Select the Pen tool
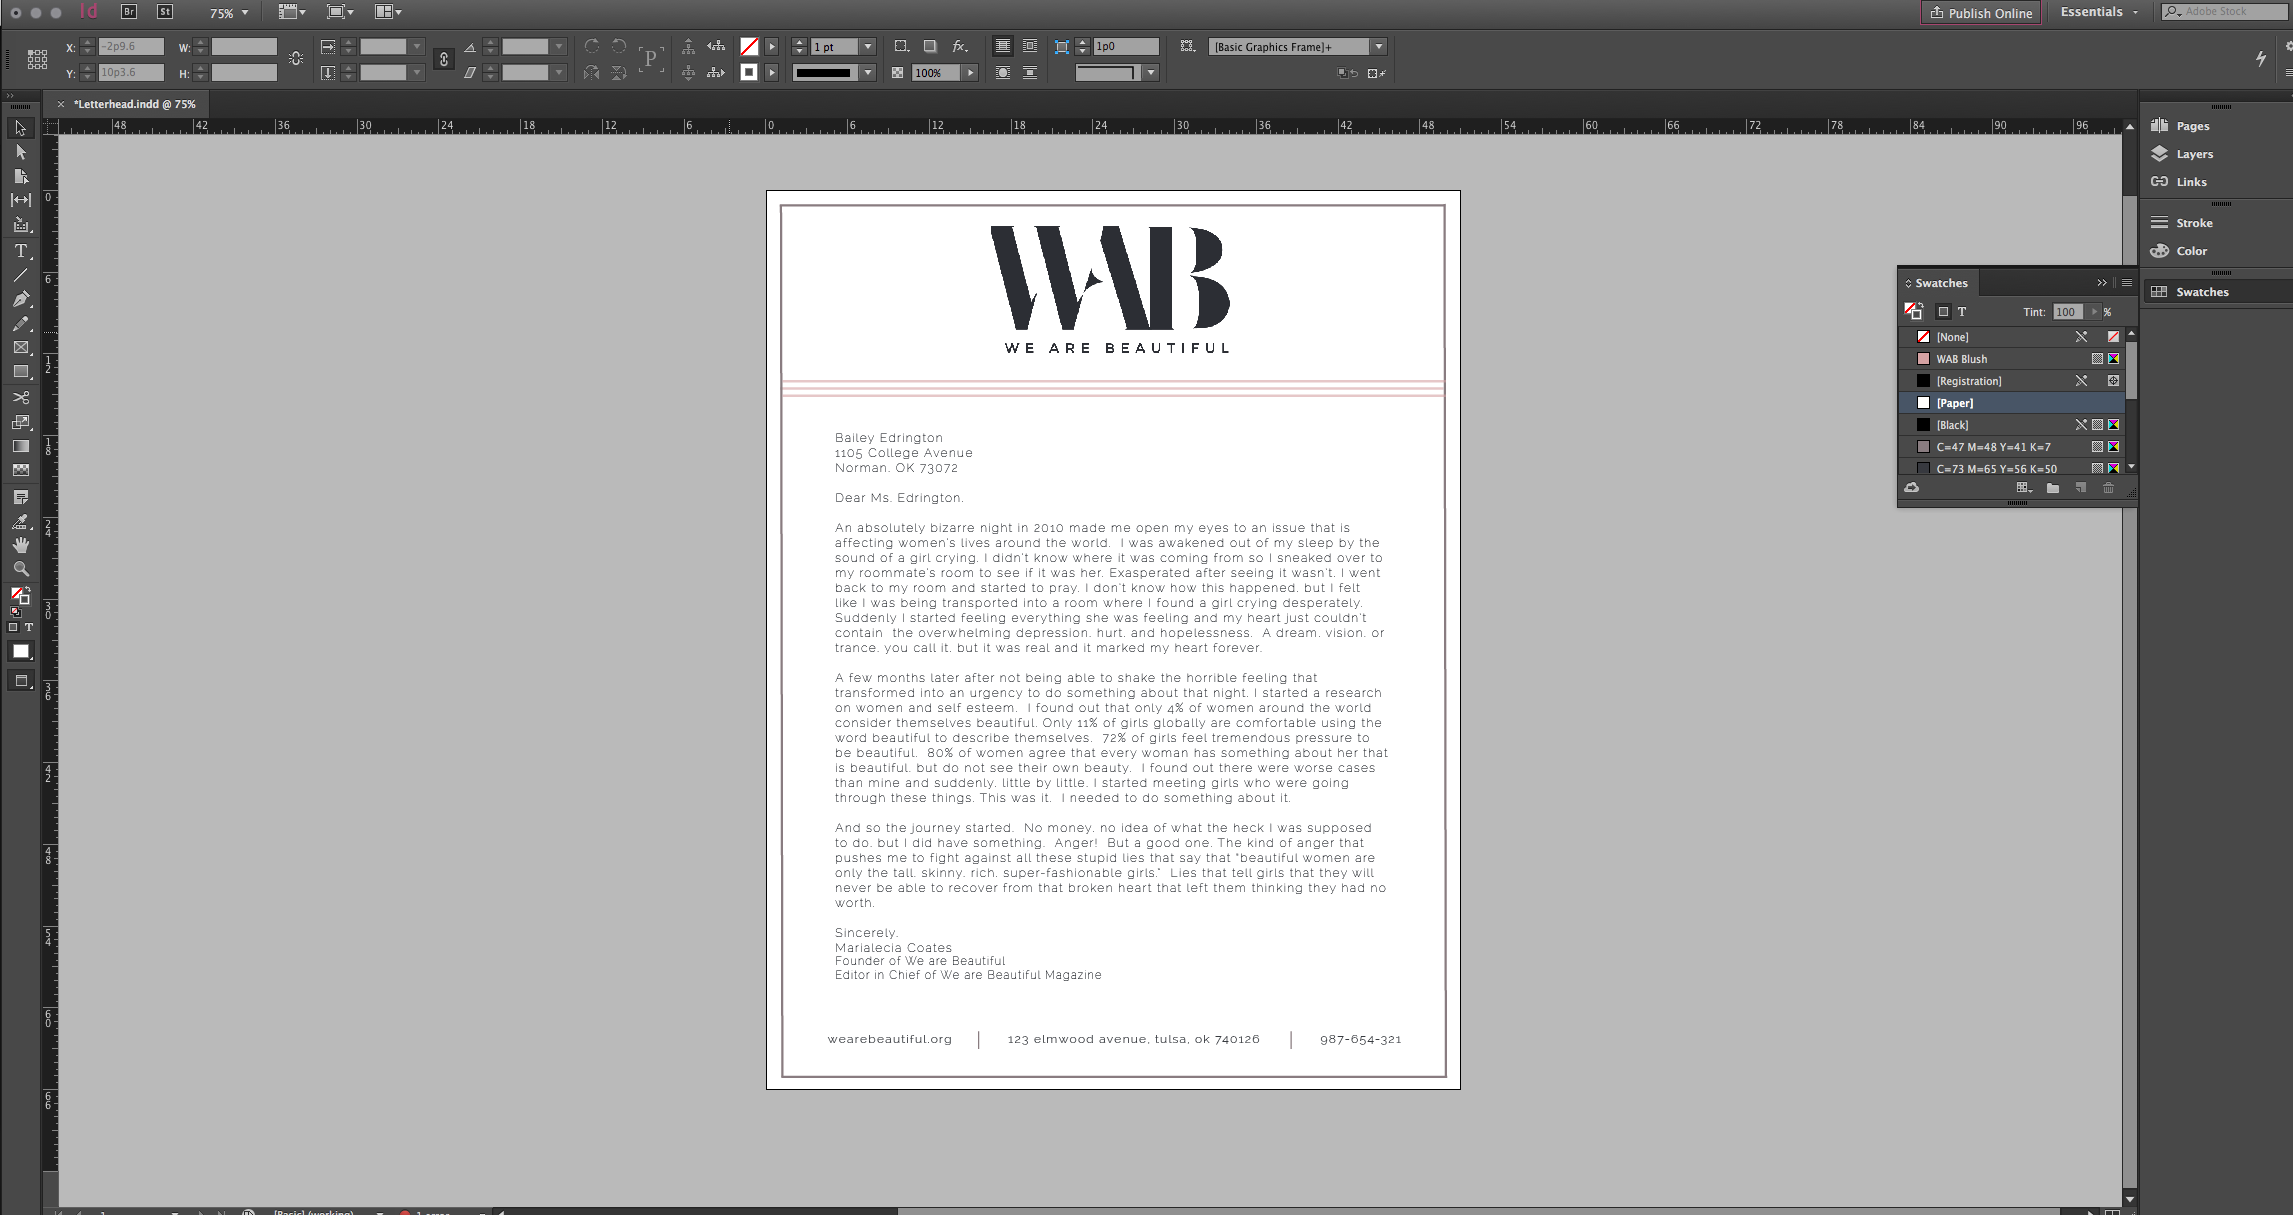This screenshot has width=2293, height=1215. click(20, 299)
